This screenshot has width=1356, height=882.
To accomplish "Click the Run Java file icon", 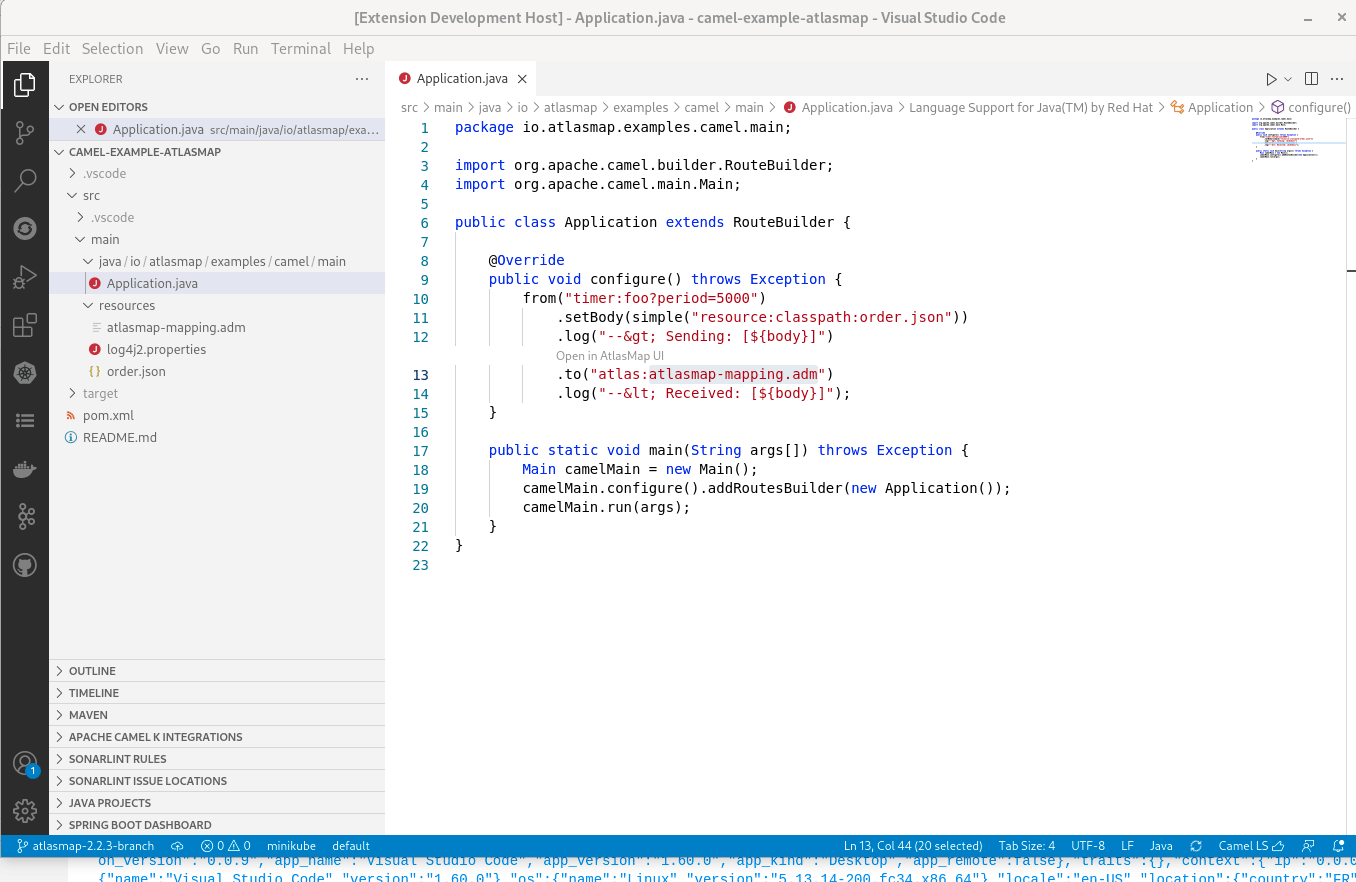I will click(x=1270, y=78).
